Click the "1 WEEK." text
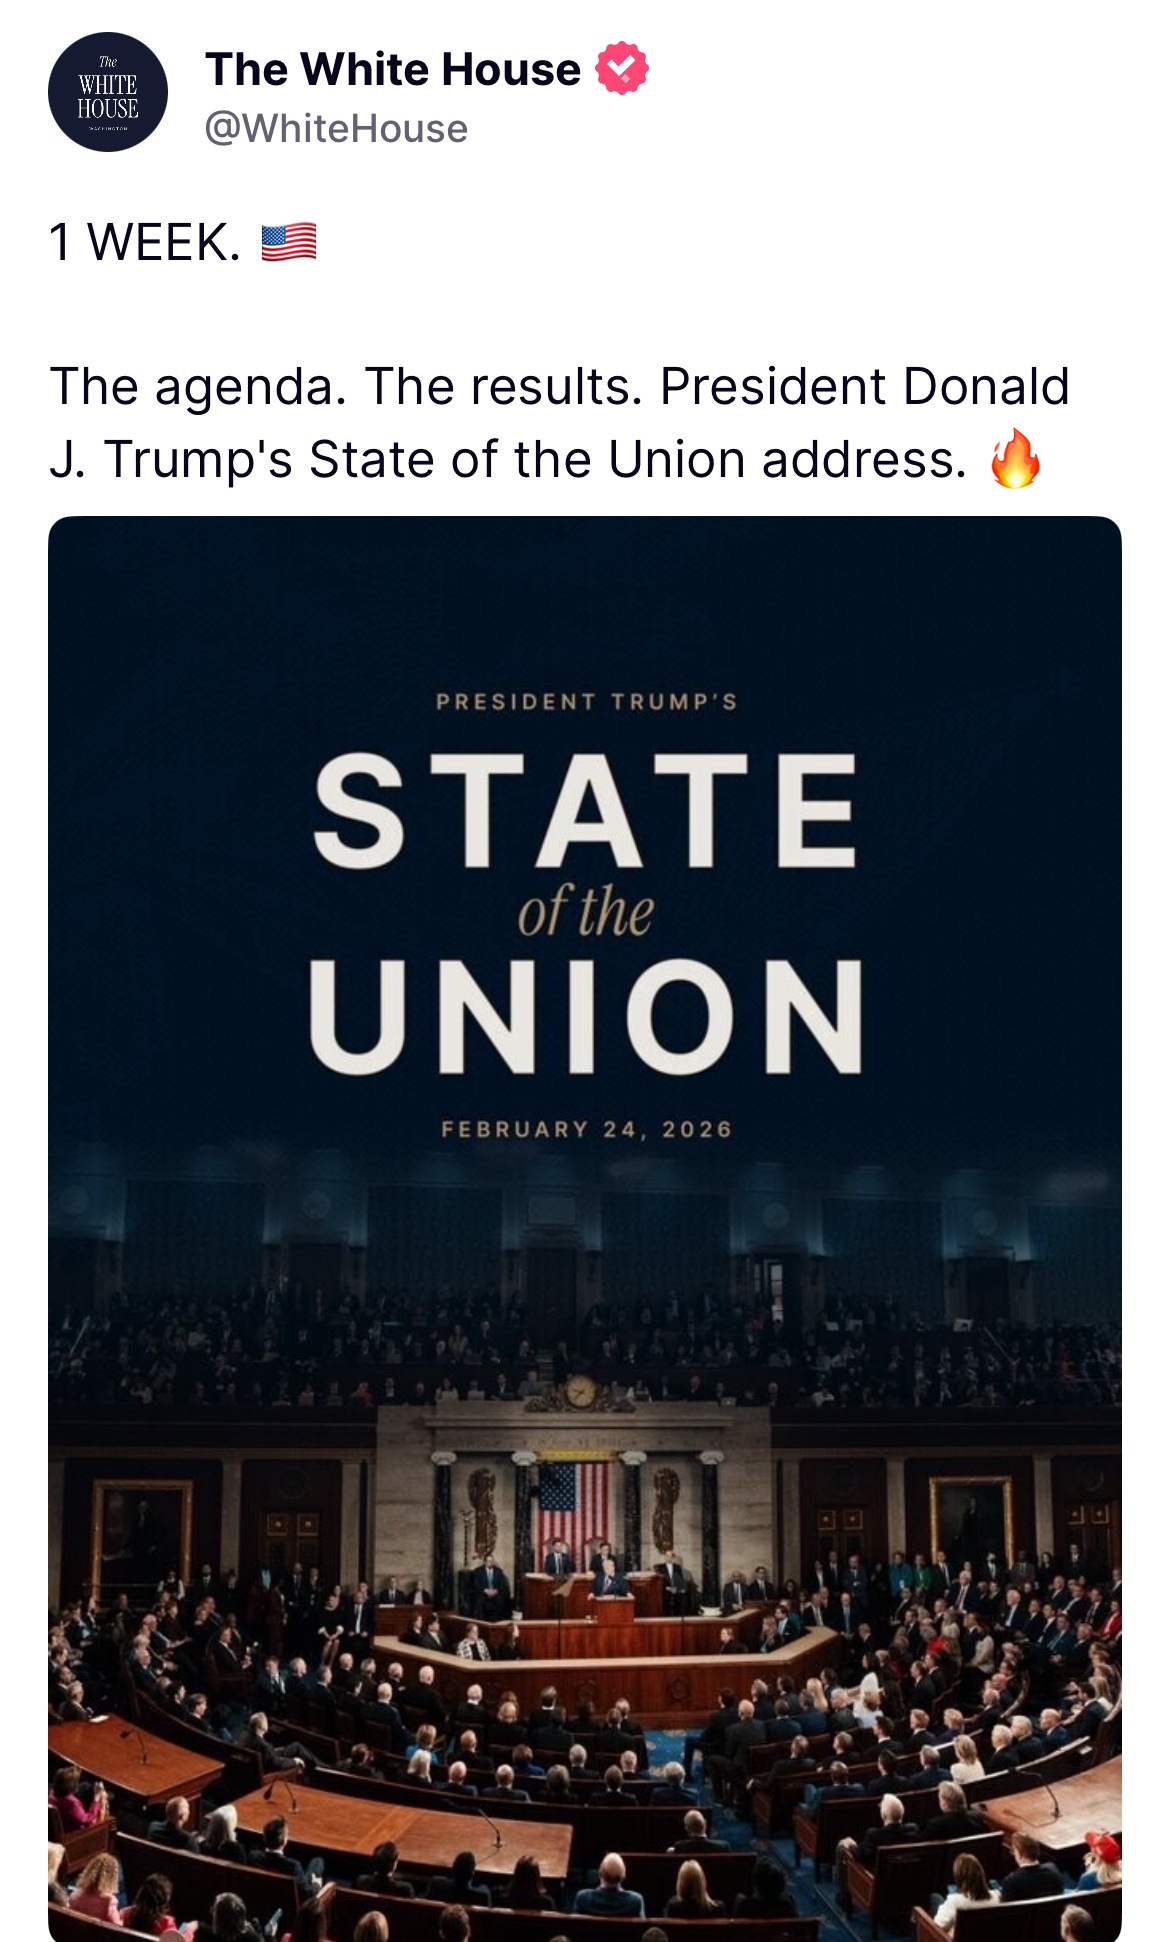The width and height of the screenshot is (1170, 1942). pyautogui.click(x=145, y=243)
